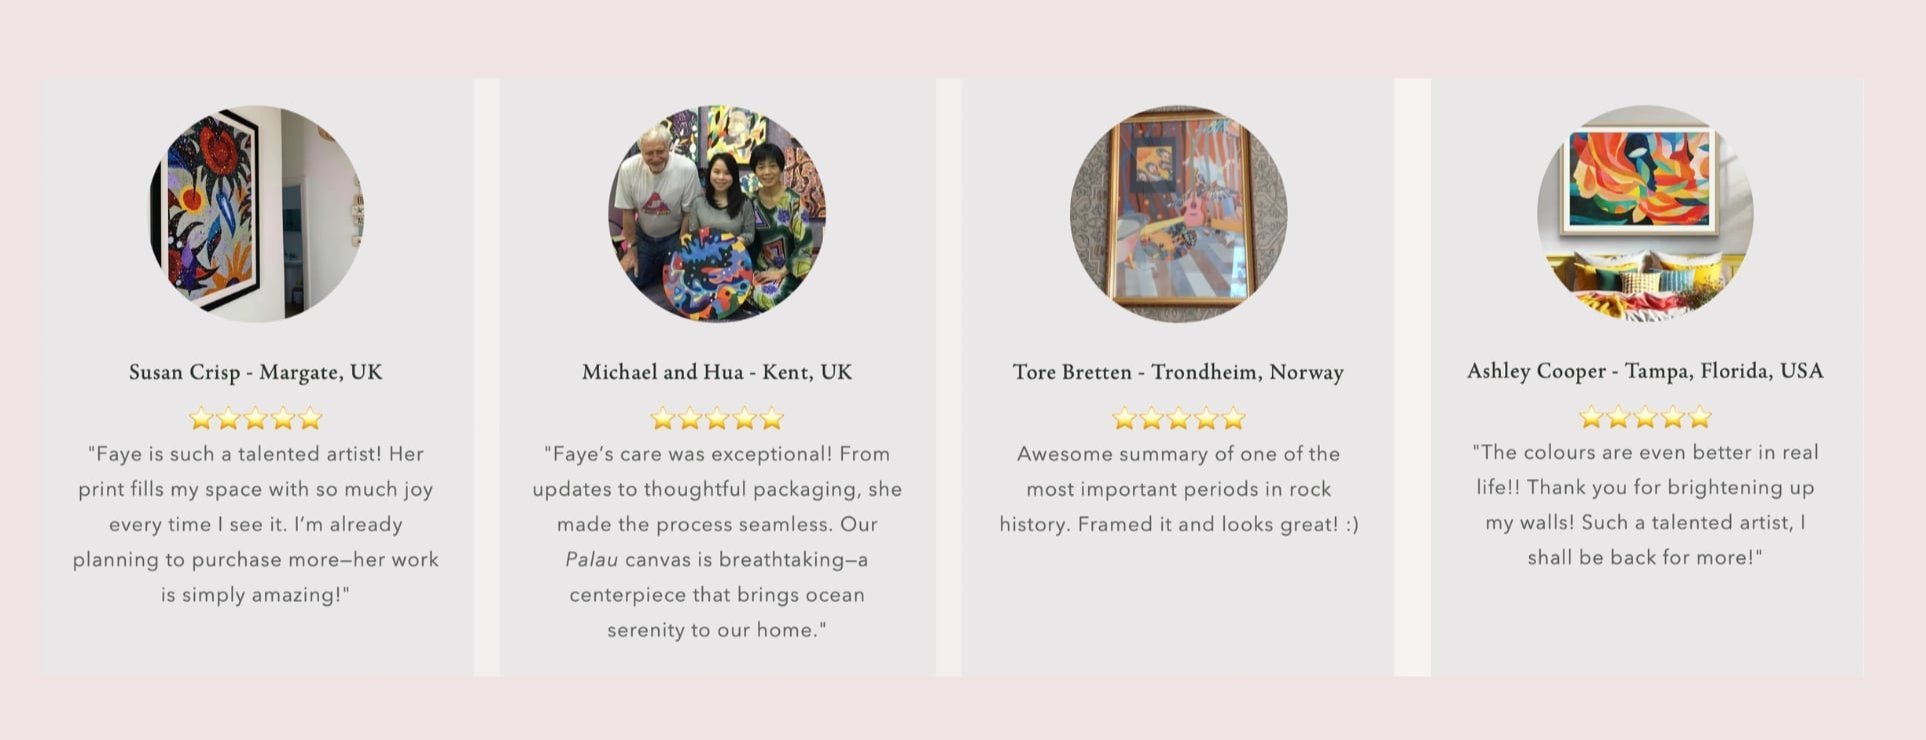Click the italic word Palau in the review
This screenshot has width=1926, height=740.
(591, 559)
